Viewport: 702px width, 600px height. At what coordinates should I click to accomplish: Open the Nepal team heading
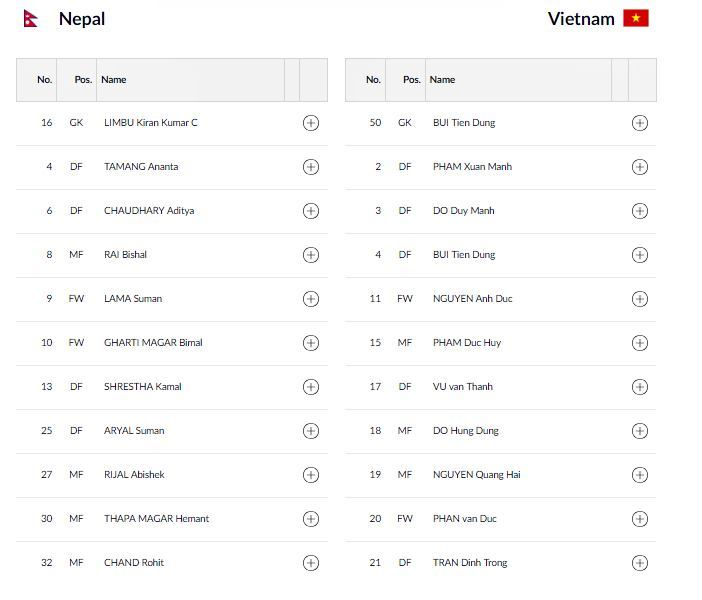82,19
